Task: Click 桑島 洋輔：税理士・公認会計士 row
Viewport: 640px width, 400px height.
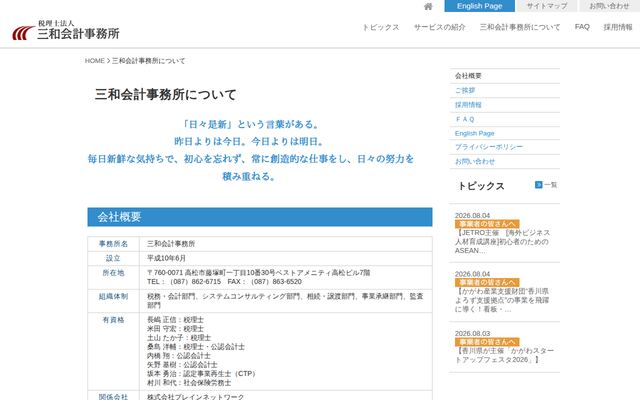Action: pyautogui.click(x=196, y=347)
